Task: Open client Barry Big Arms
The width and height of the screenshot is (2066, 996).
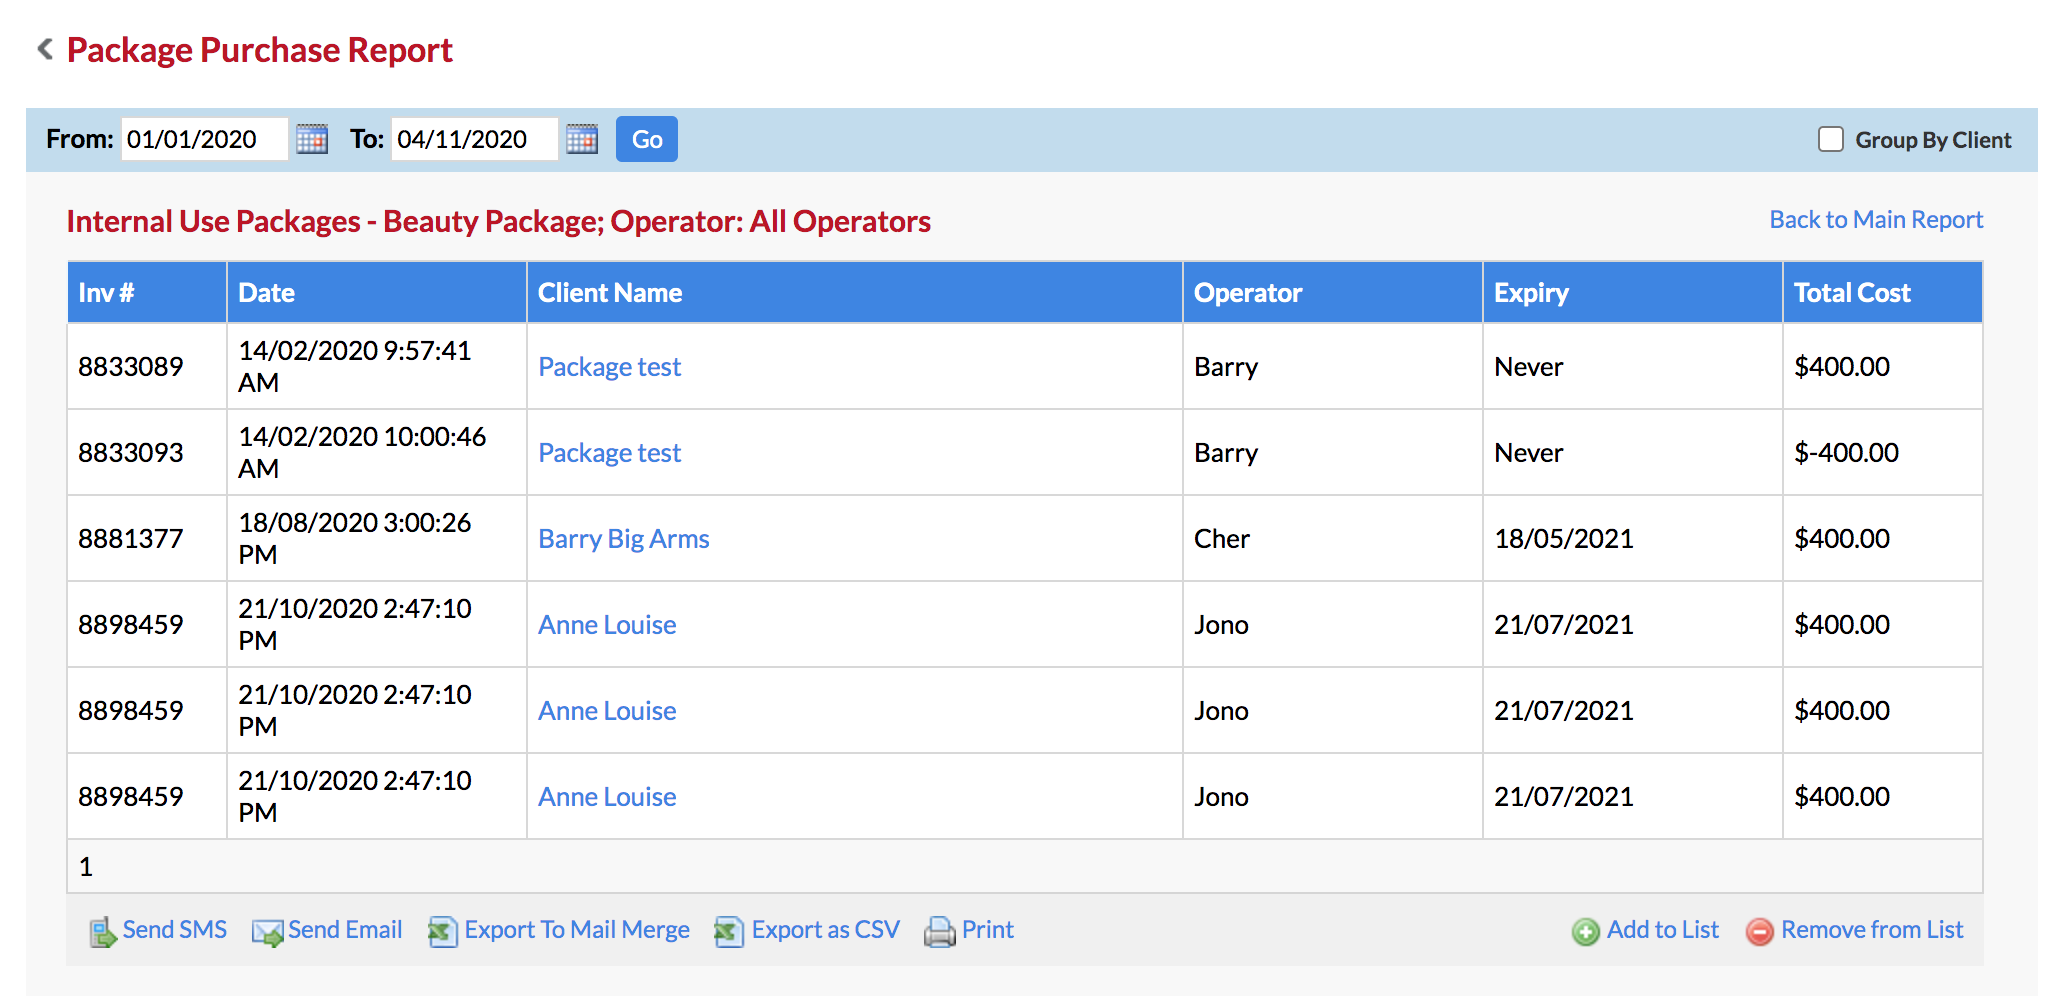Action: tap(624, 539)
